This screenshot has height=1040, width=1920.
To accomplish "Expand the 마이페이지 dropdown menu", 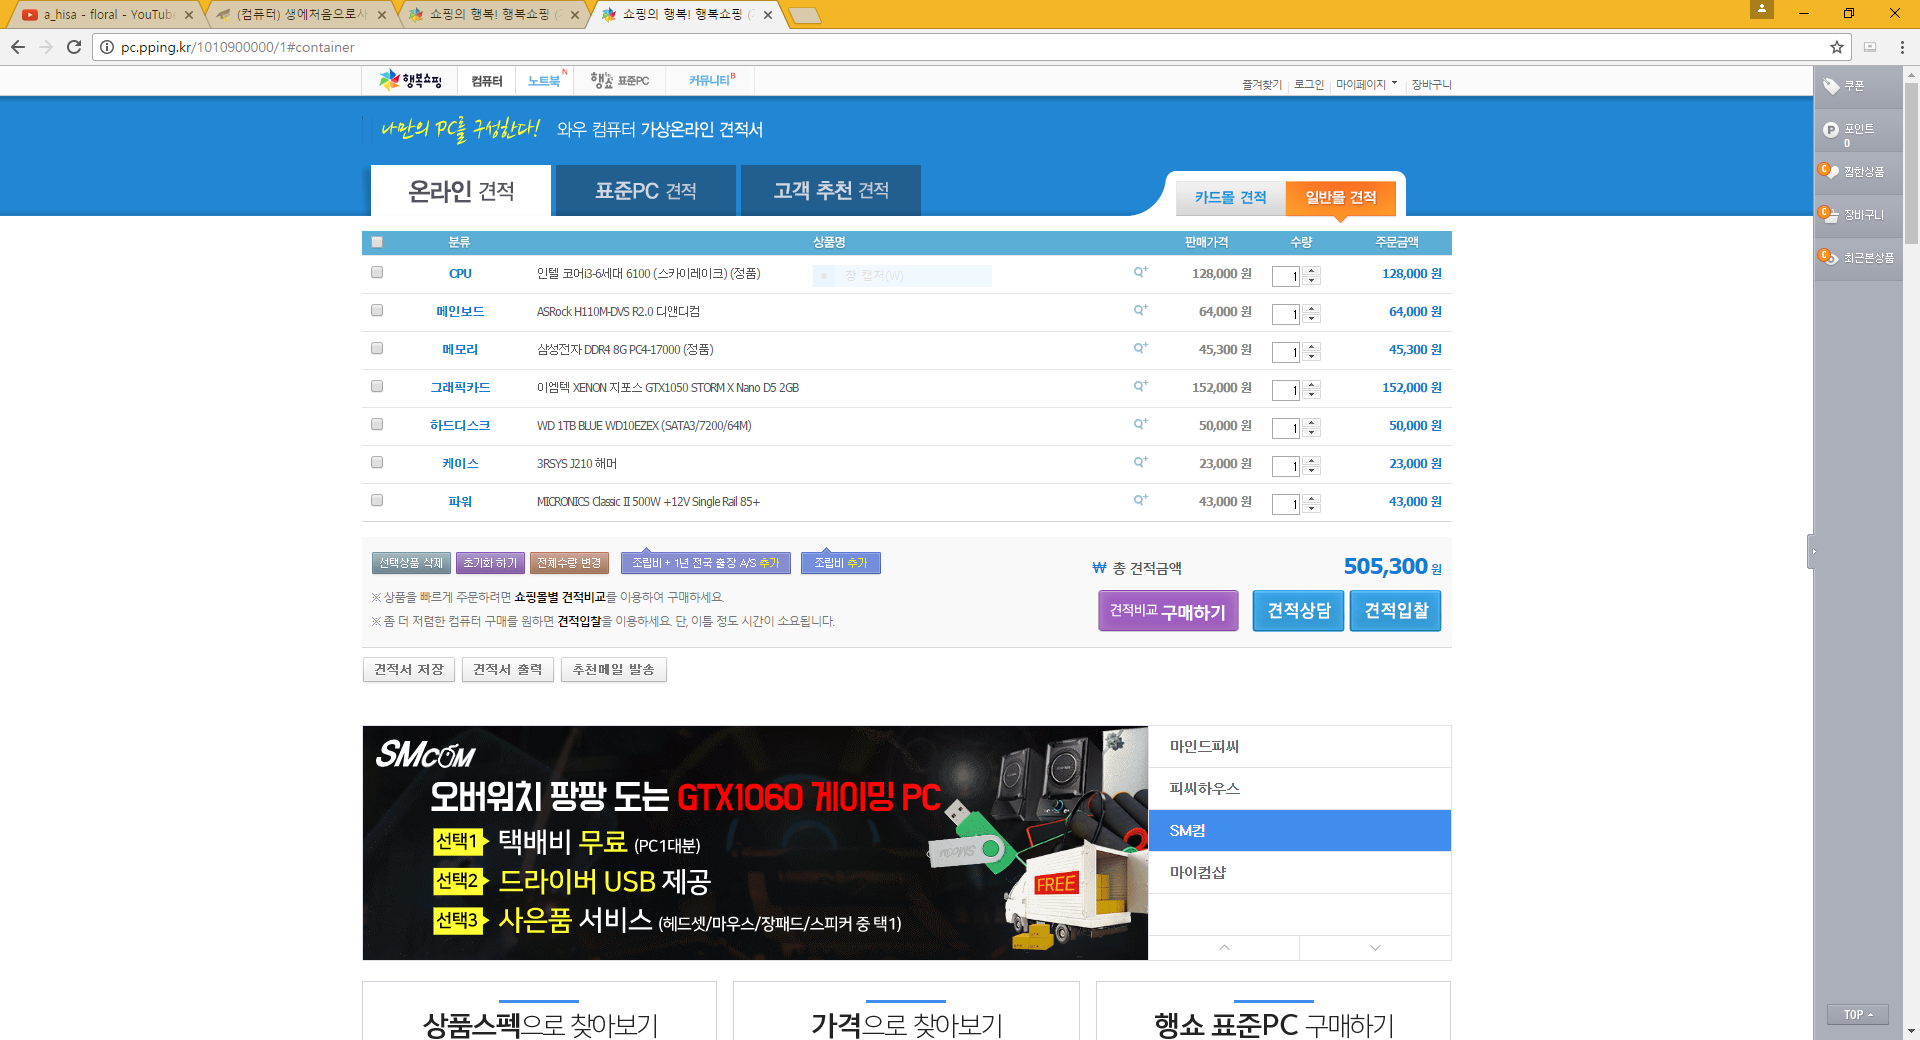I will click(1366, 84).
